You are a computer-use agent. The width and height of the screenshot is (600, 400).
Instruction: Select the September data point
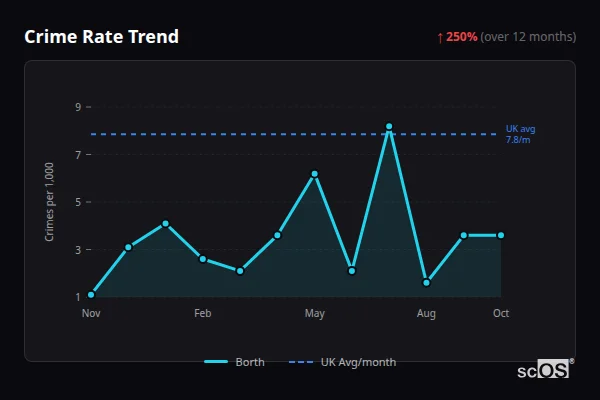[464, 235]
